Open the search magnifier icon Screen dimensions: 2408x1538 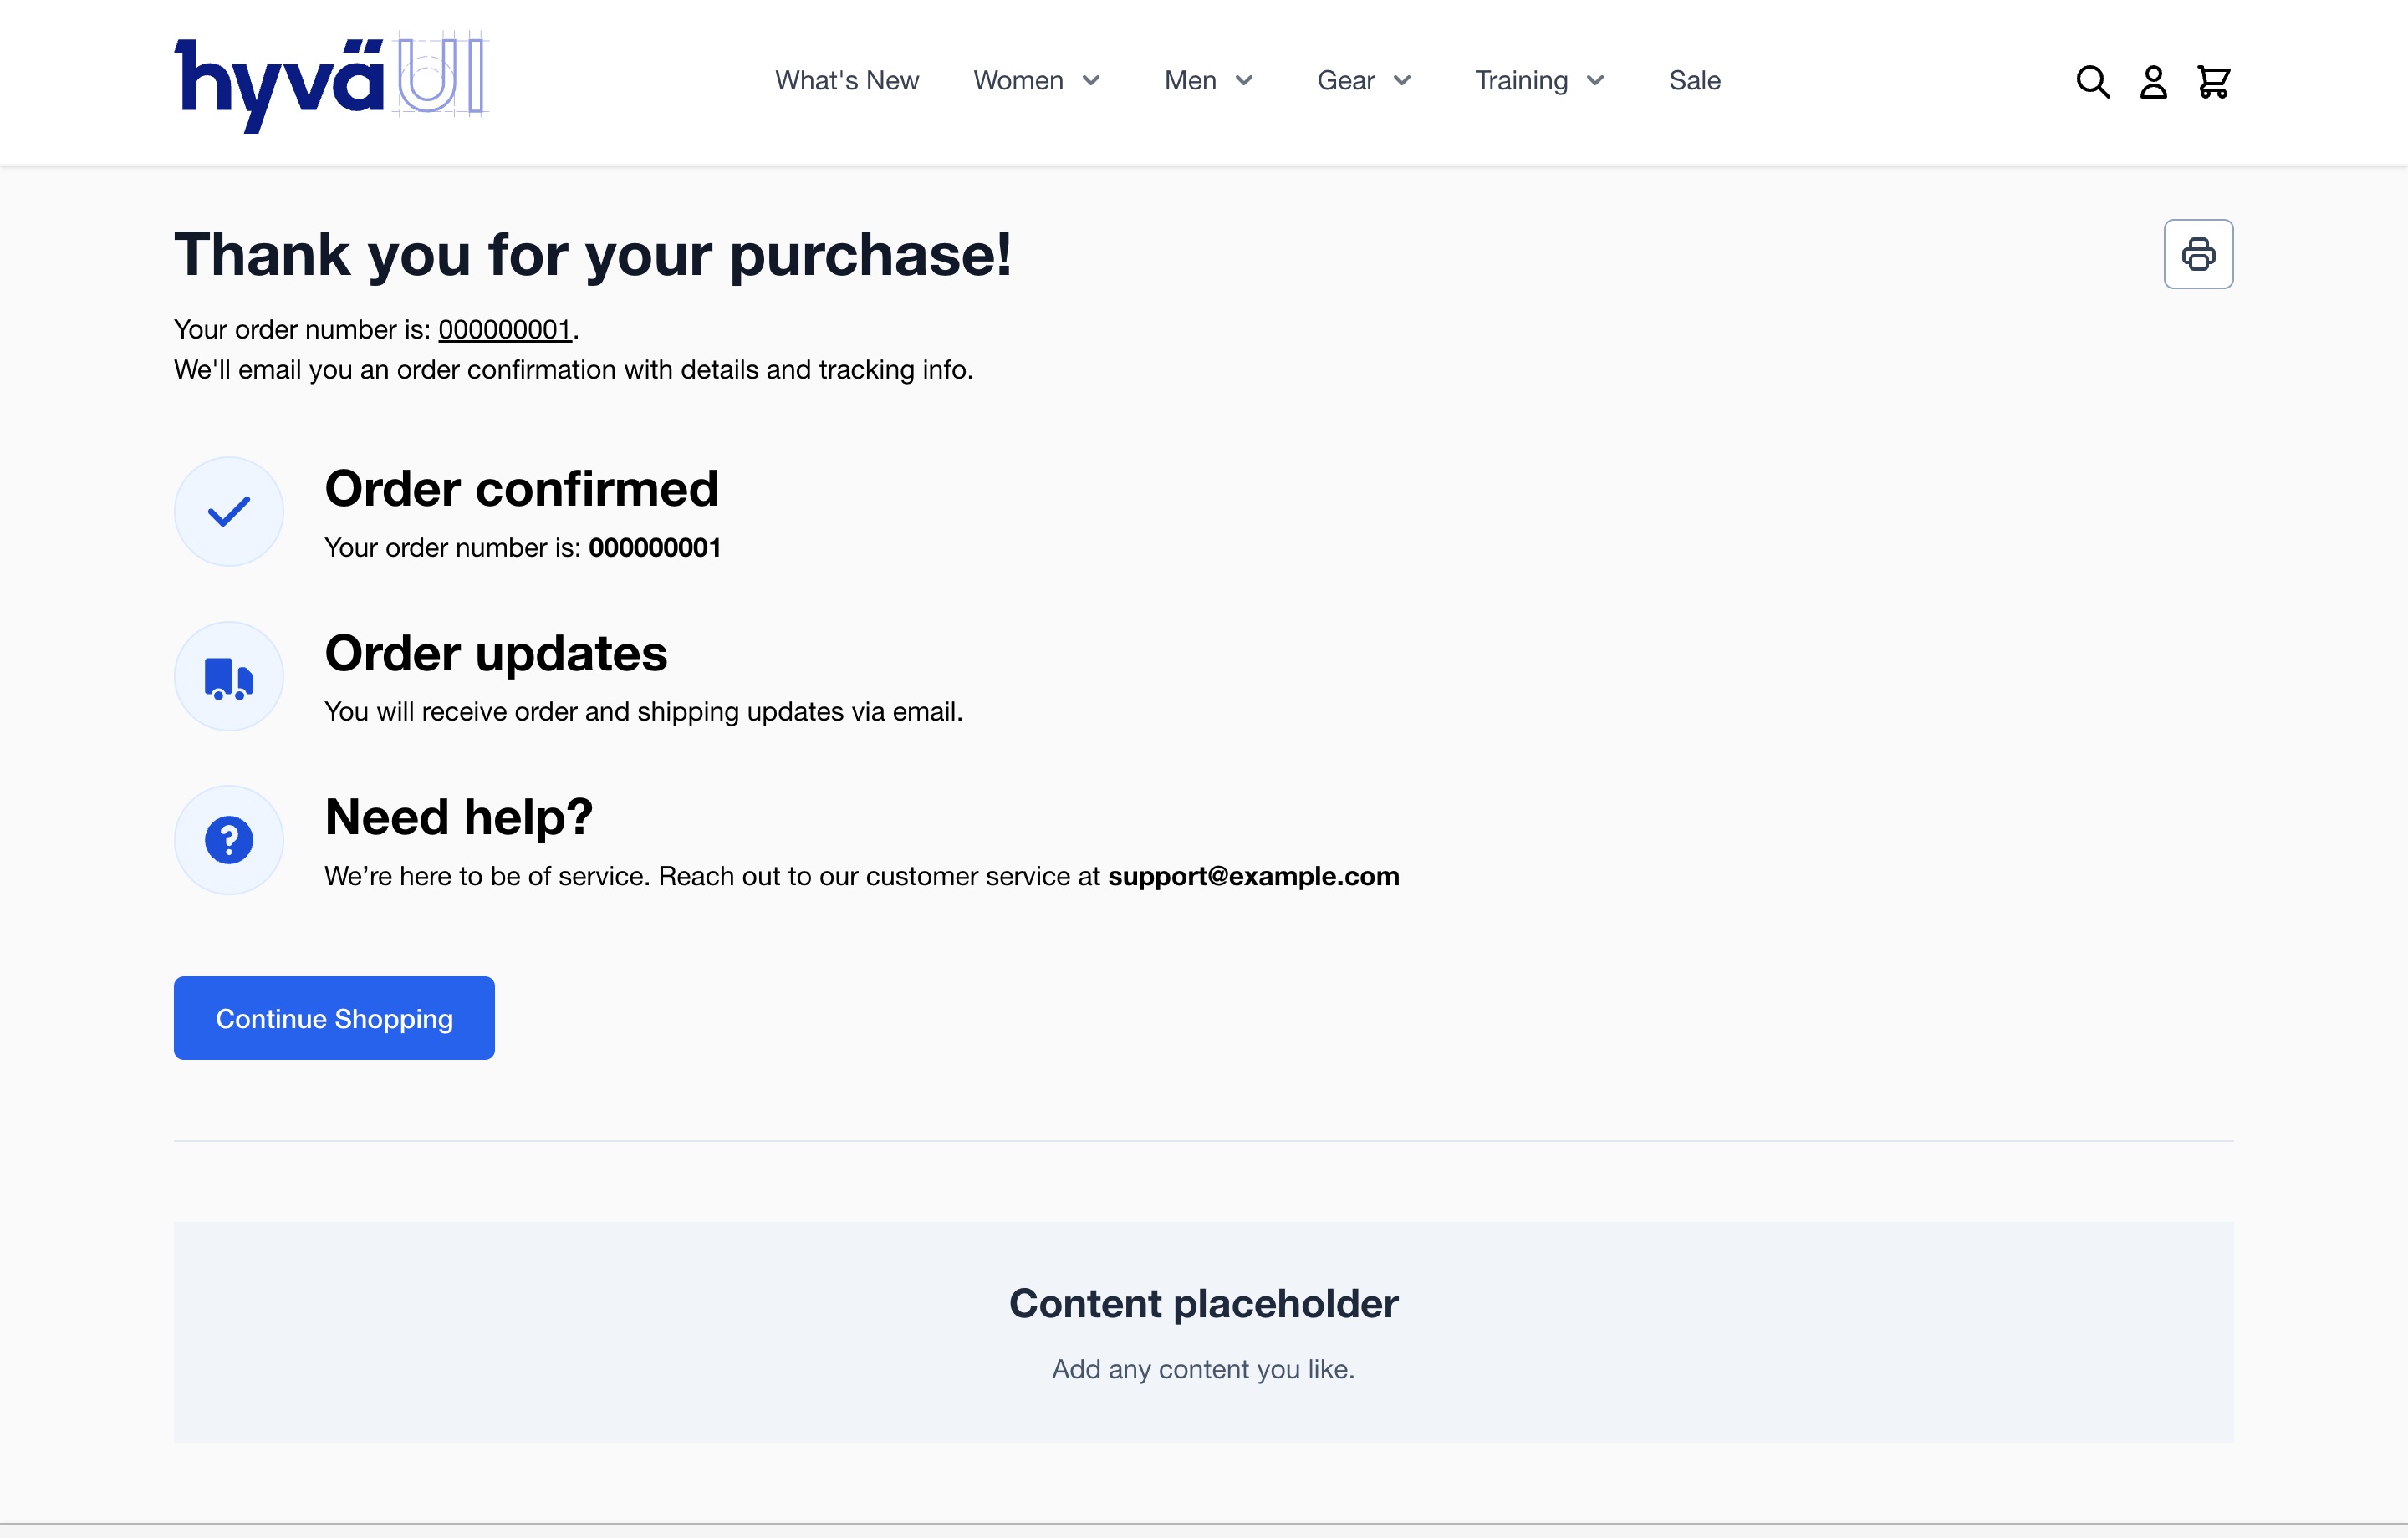pyautogui.click(x=2092, y=82)
